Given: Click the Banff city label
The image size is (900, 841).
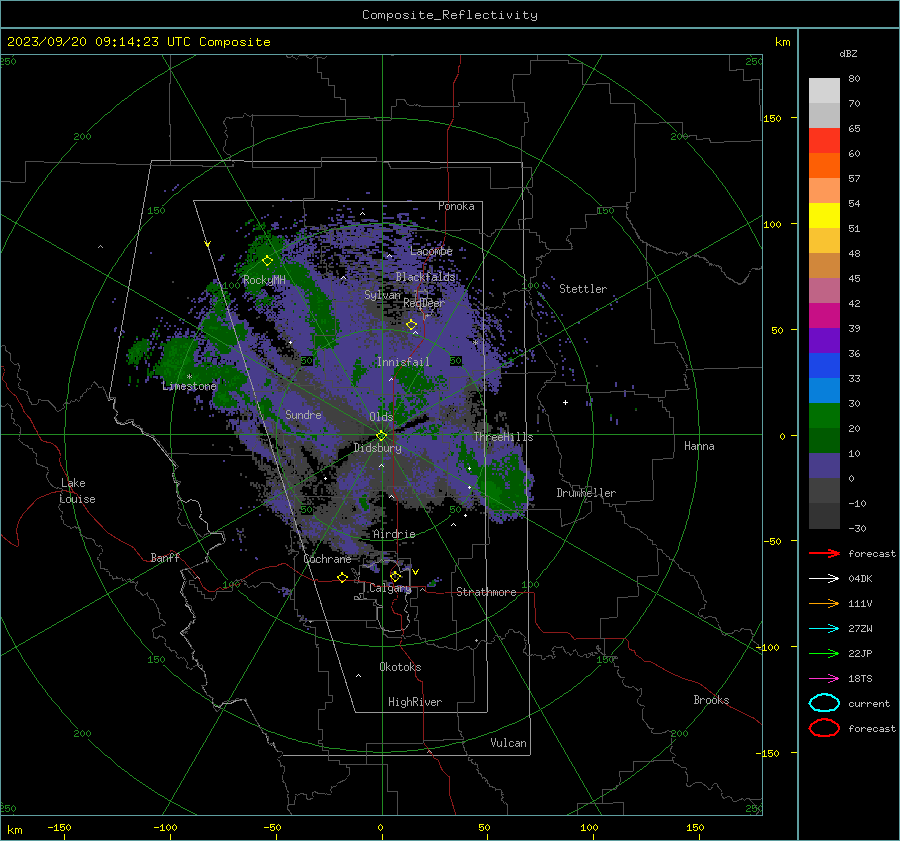Looking at the screenshot, I should tap(165, 557).
